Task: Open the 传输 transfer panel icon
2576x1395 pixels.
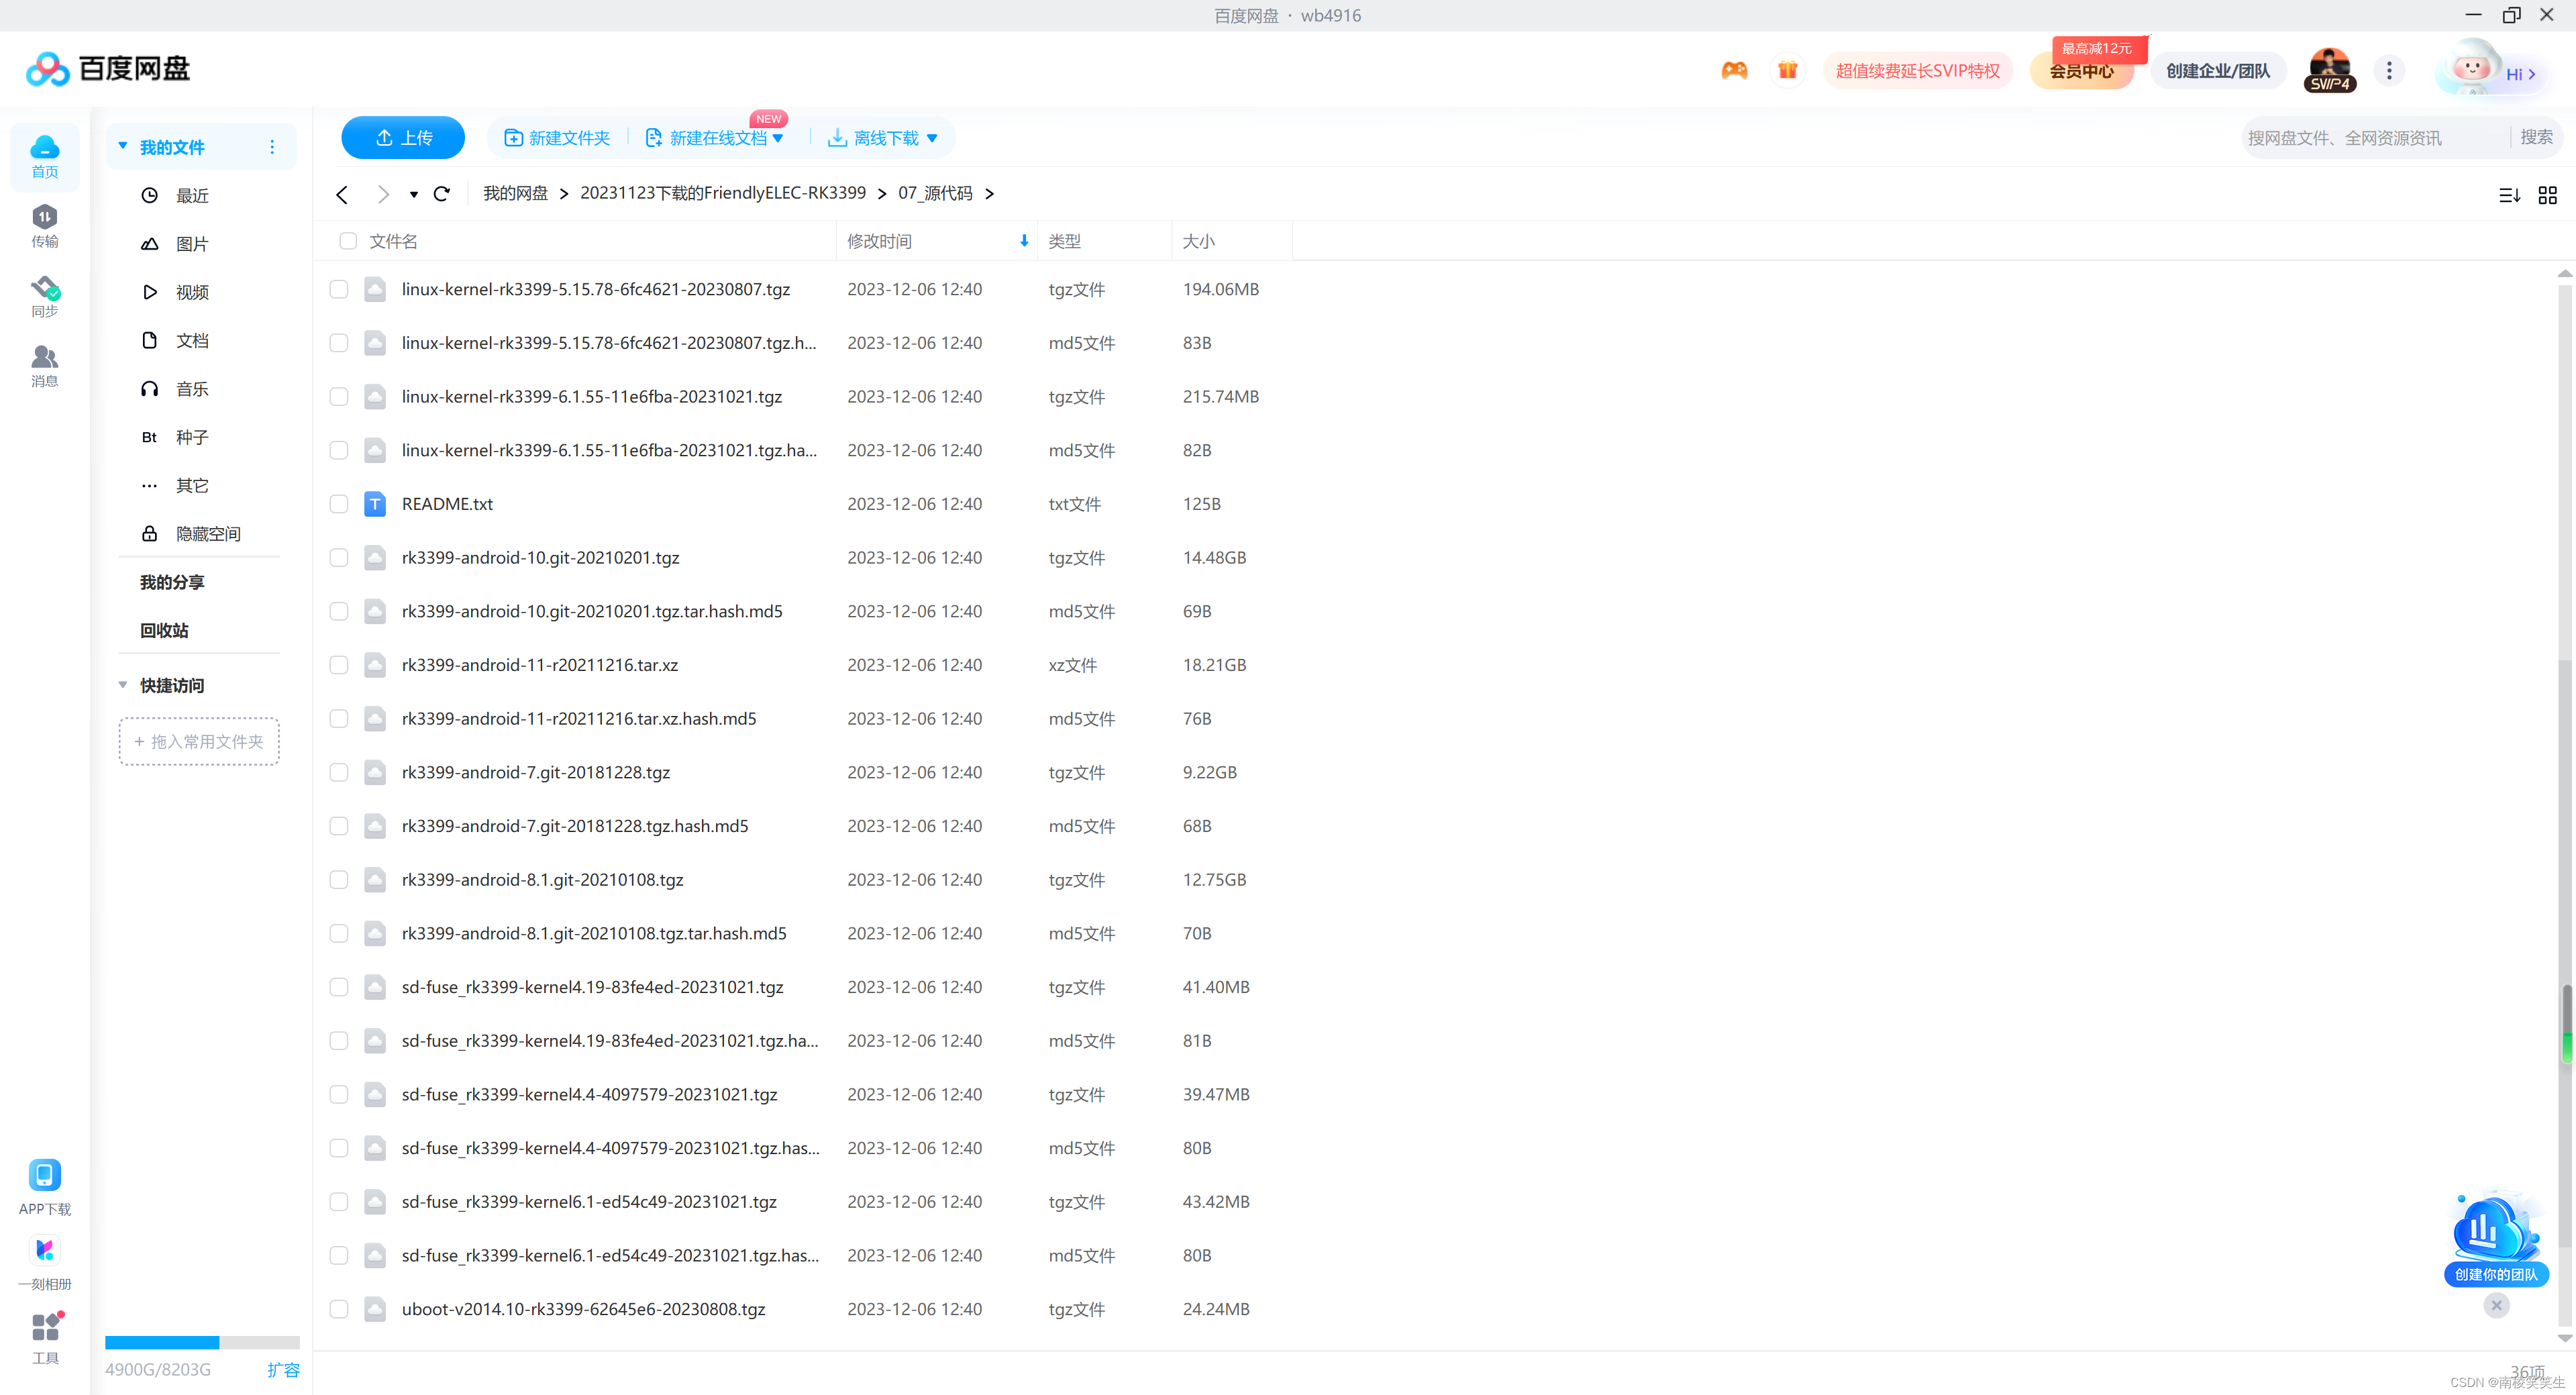Action: point(44,226)
